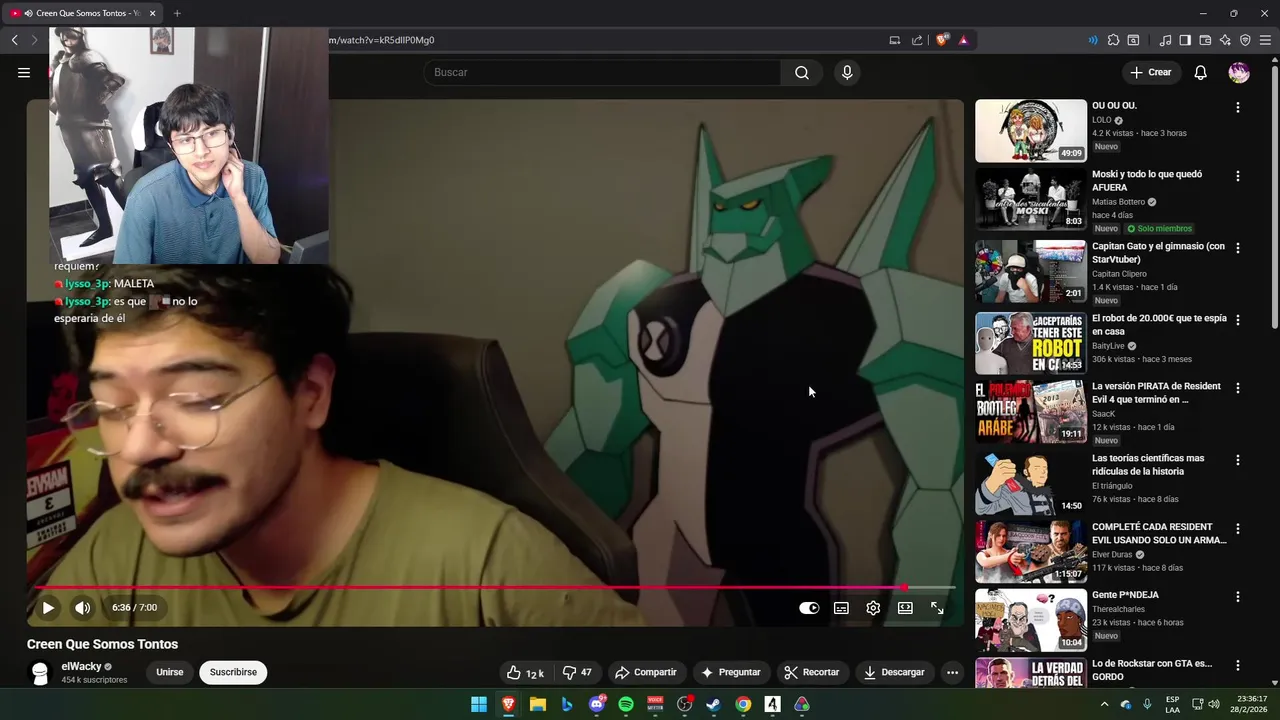1280x720 pixels.
Task: Click the elWacky channel avatar
Action: click(x=40, y=672)
